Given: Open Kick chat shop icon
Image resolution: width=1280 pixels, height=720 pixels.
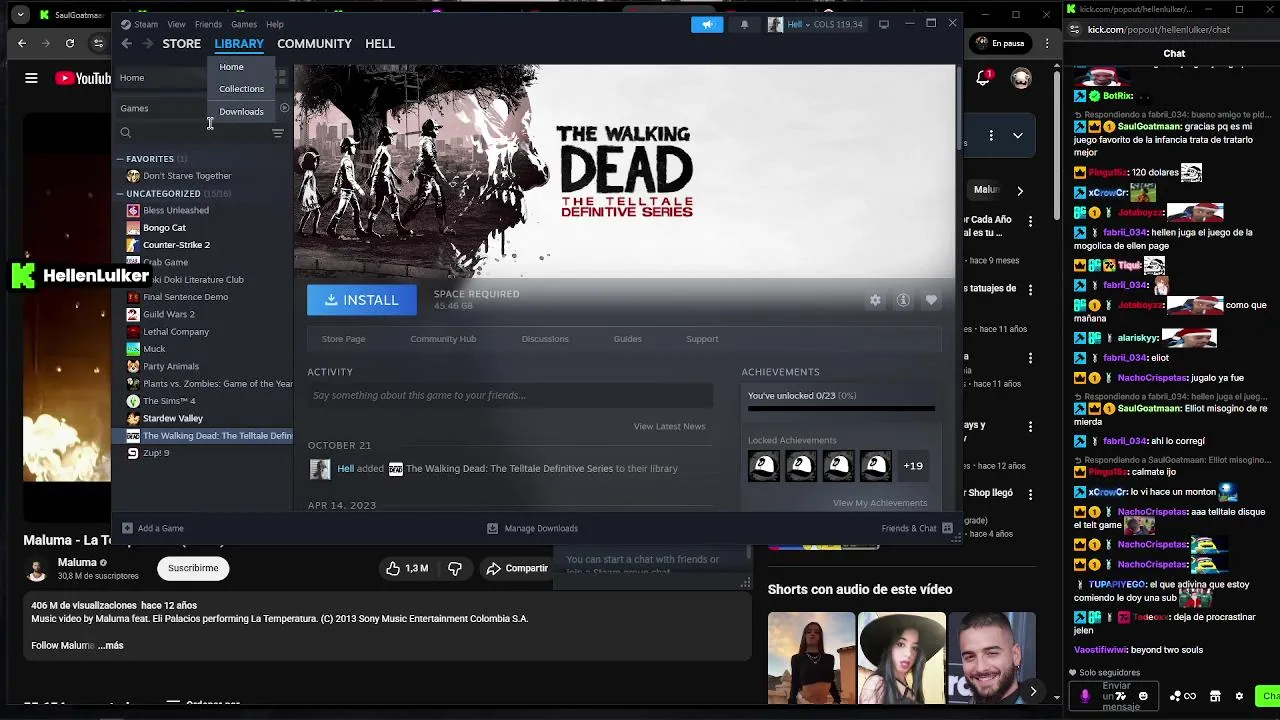Looking at the screenshot, I should click(1215, 696).
